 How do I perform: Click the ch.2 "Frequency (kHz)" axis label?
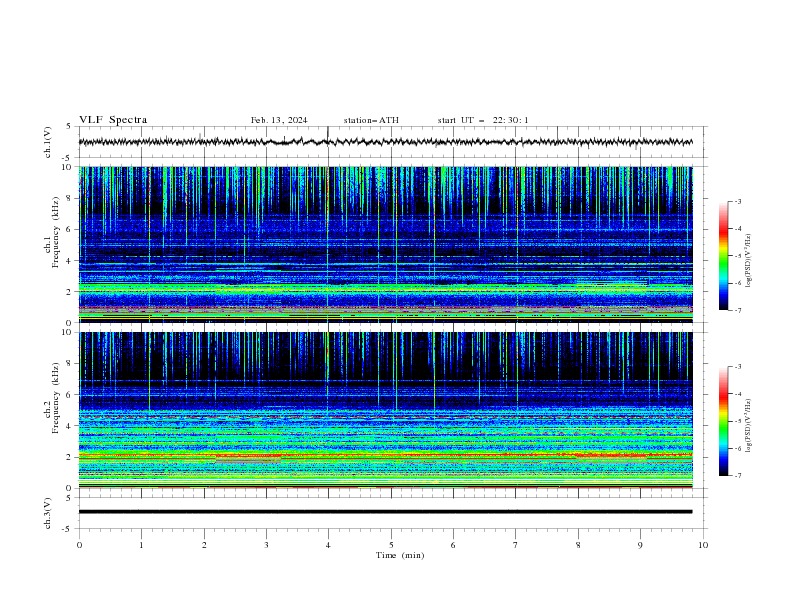point(55,398)
